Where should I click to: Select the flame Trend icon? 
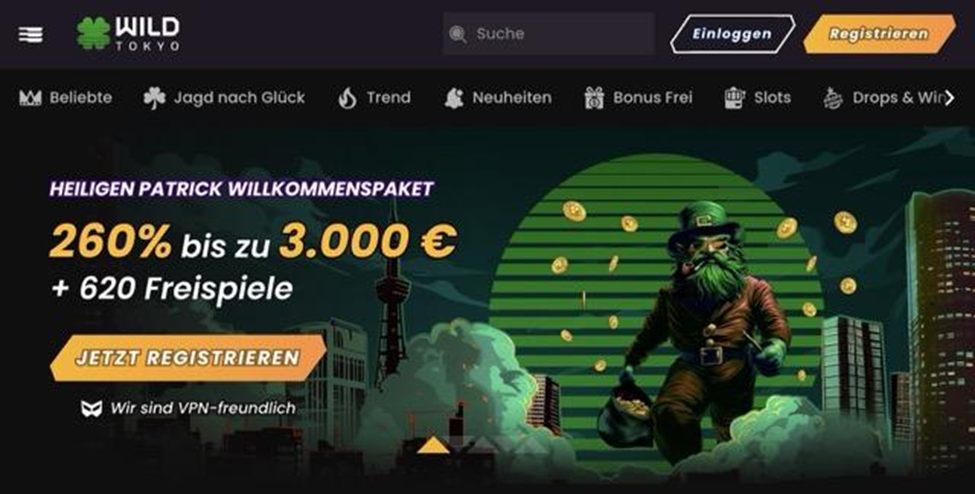point(347,98)
